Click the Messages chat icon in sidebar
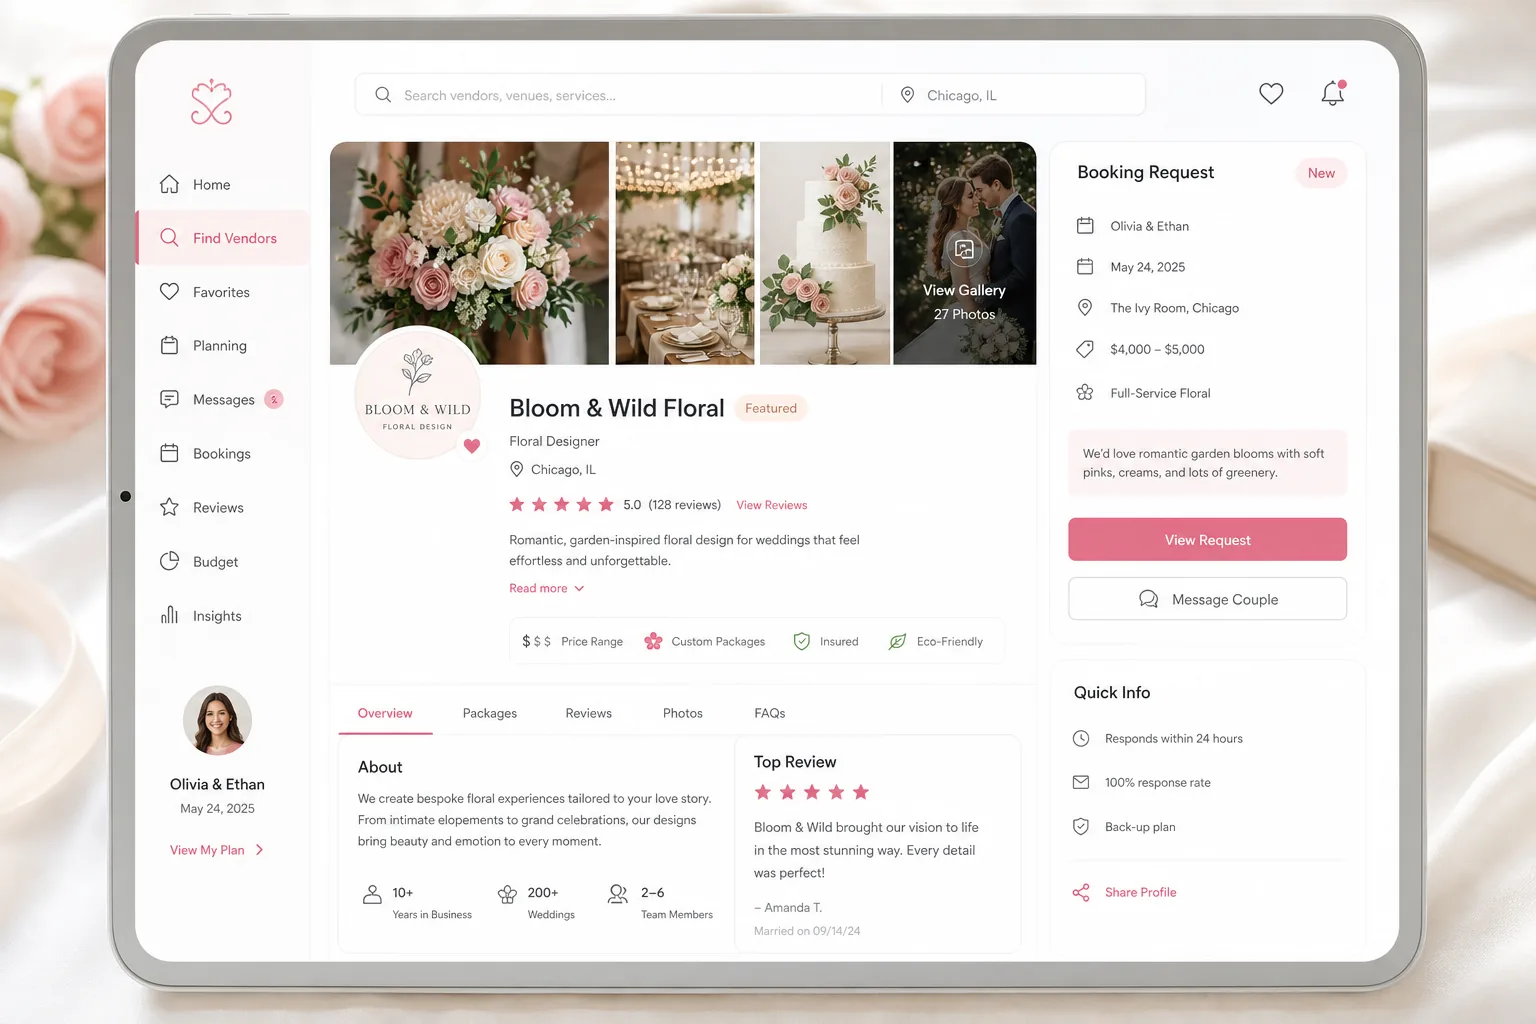The width and height of the screenshot is (1536, 1024). (170, 399)
